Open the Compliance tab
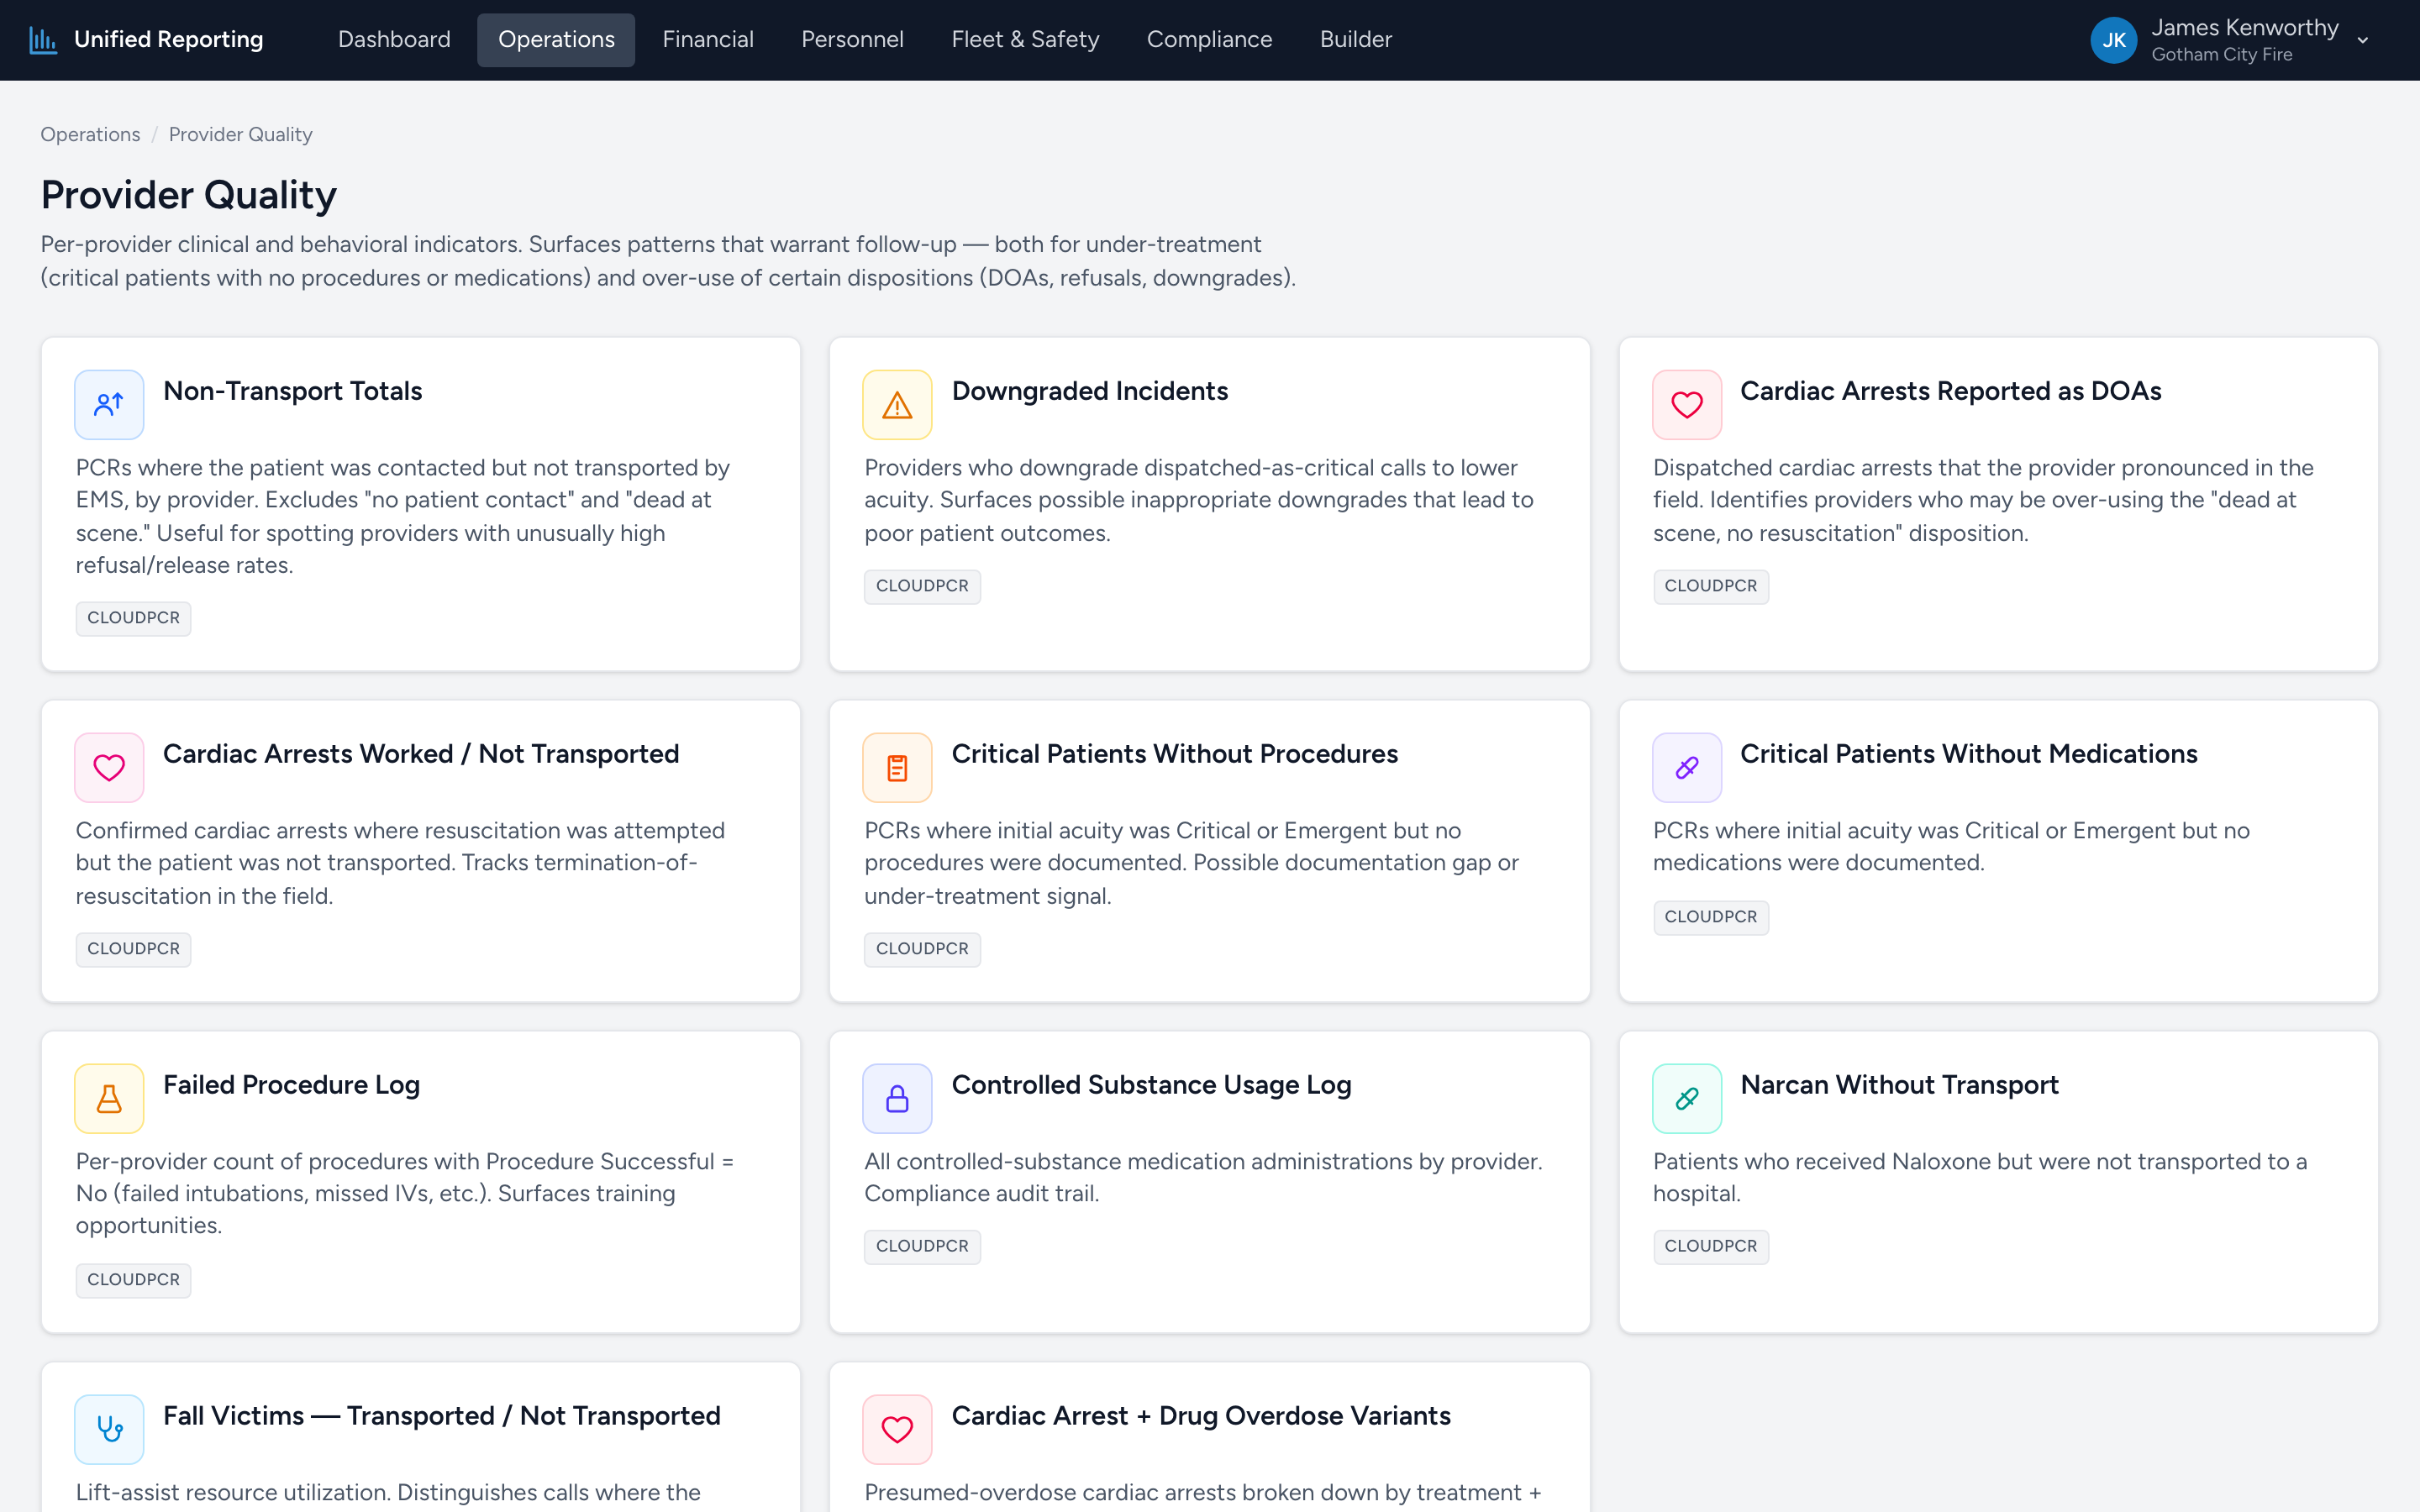 click(x=1209, y=40)
